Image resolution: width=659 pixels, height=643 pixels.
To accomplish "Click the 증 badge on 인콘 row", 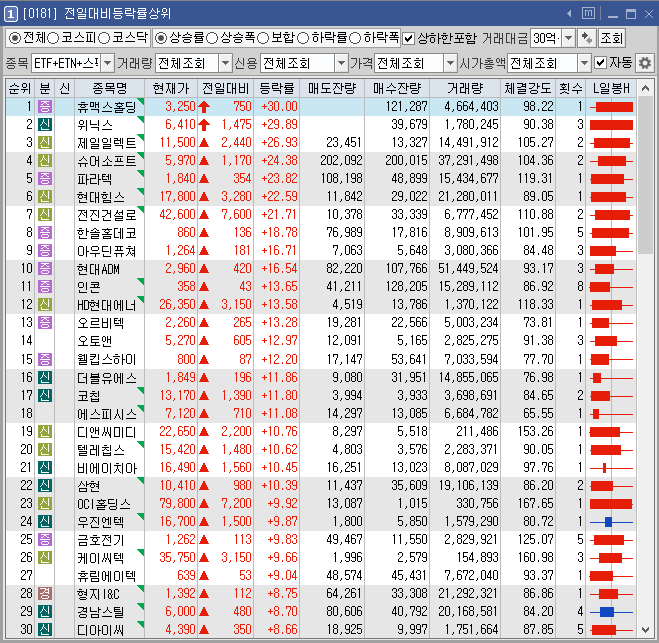I will pyautogui.click(x=45, y=287).
